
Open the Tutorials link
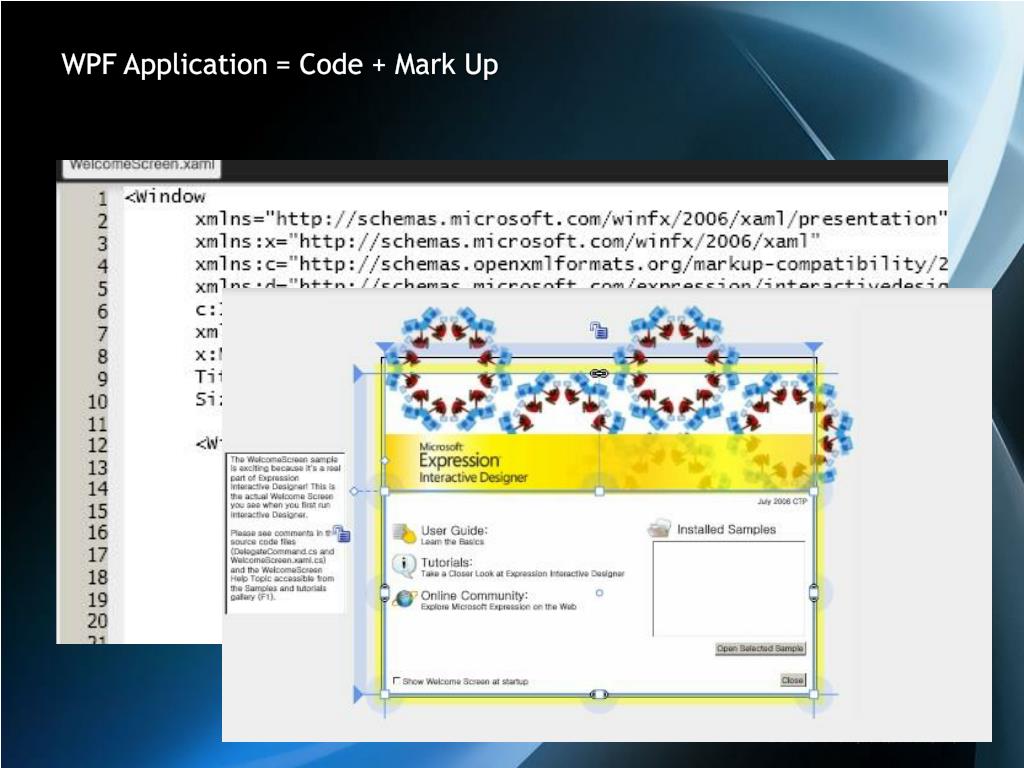click(x=446, y=562)
